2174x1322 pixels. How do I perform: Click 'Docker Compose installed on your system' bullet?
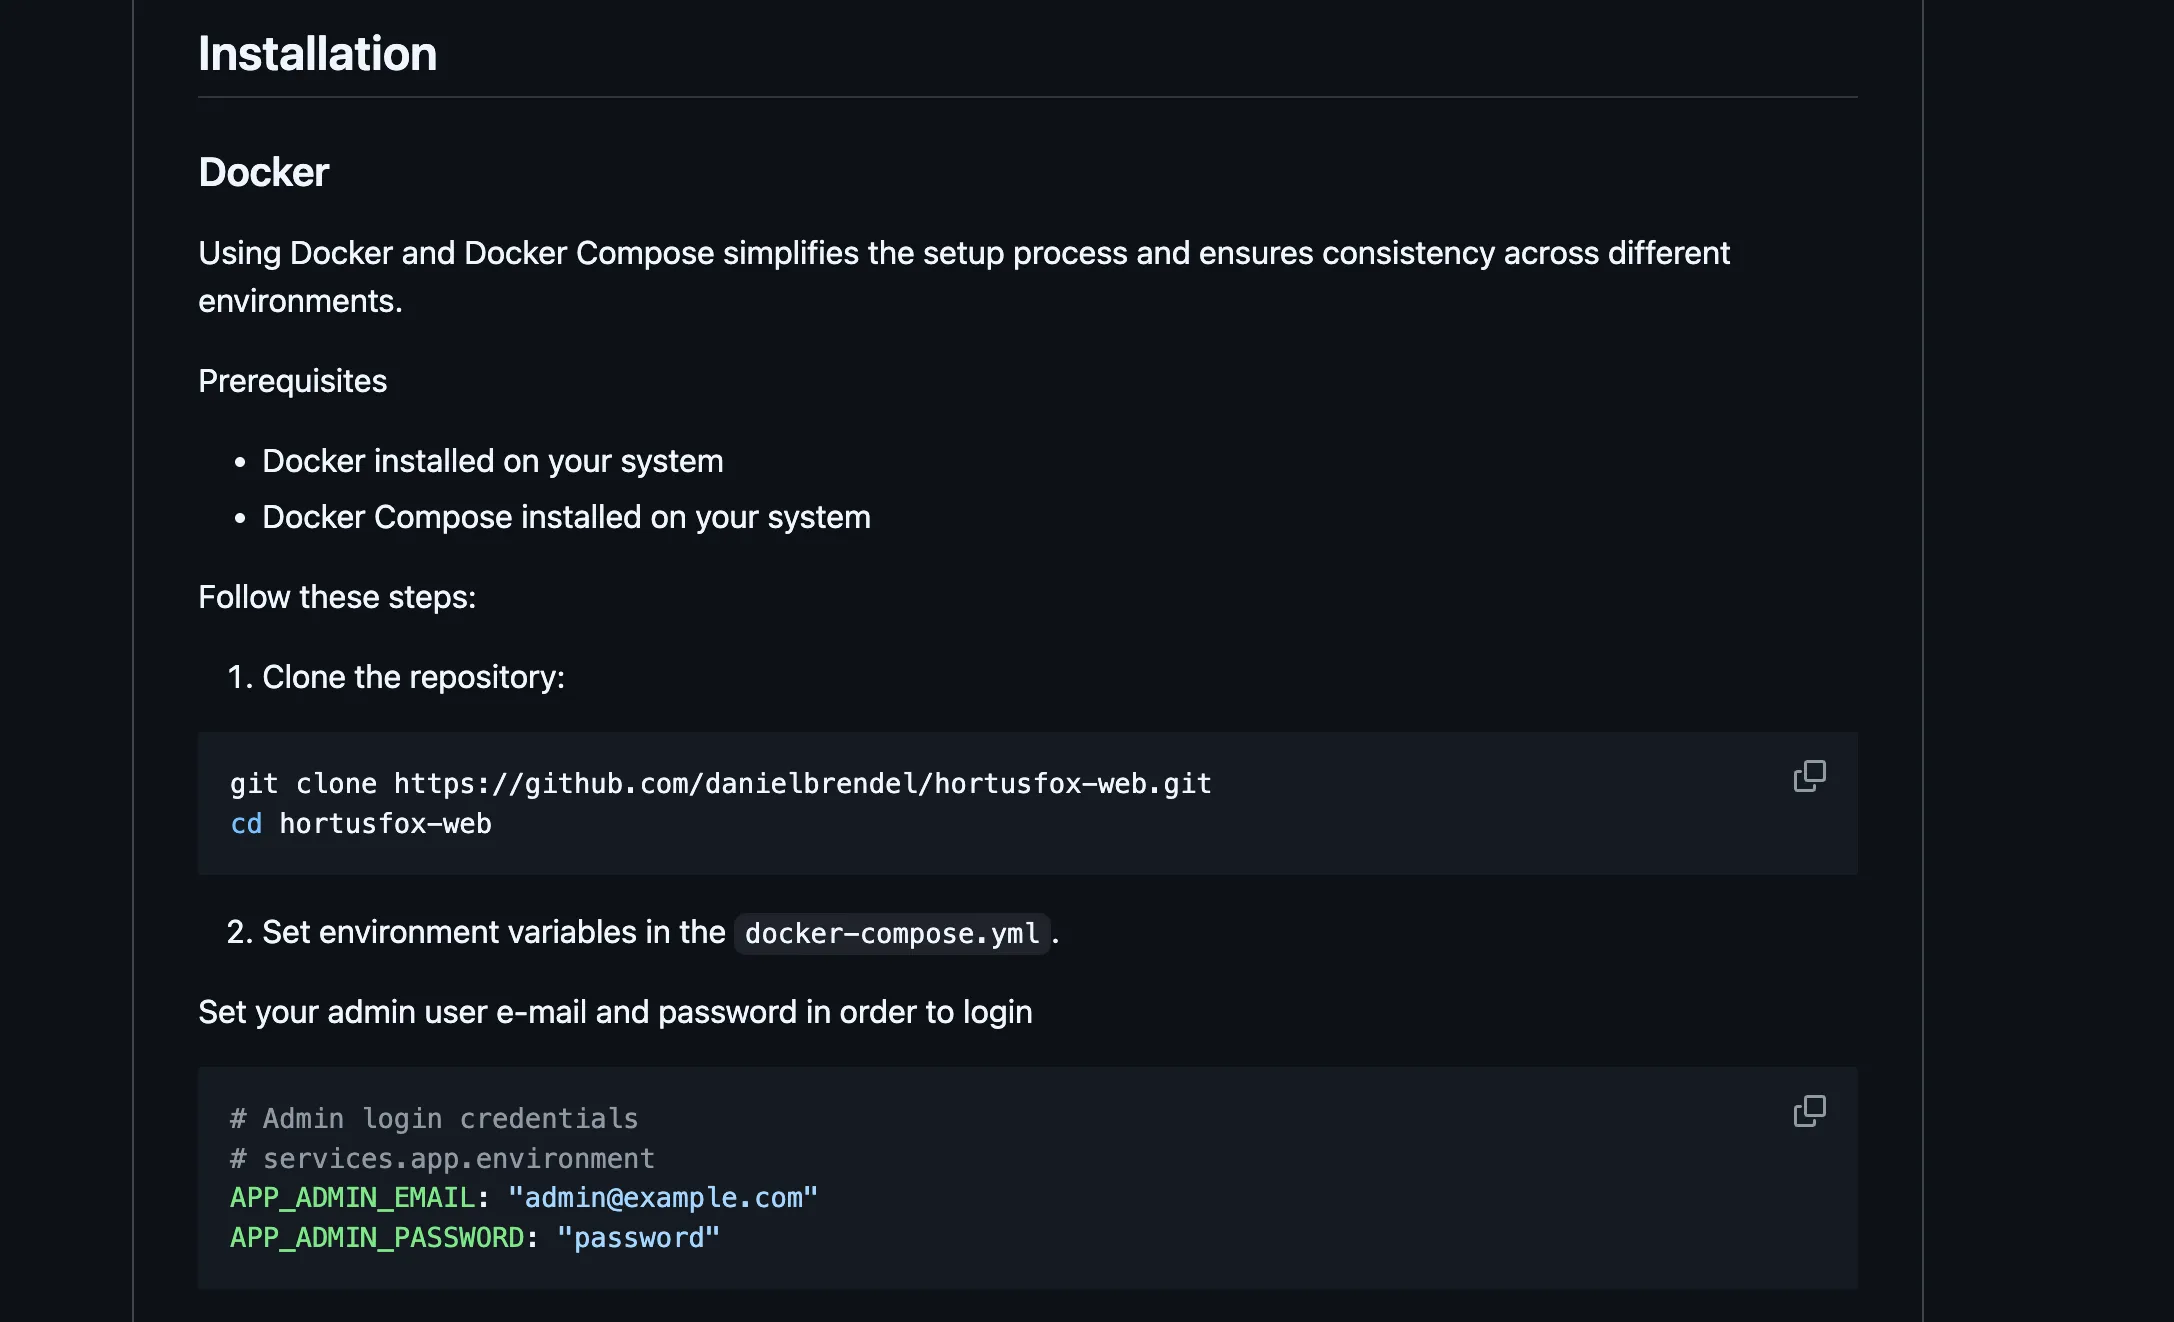[566, 517]
